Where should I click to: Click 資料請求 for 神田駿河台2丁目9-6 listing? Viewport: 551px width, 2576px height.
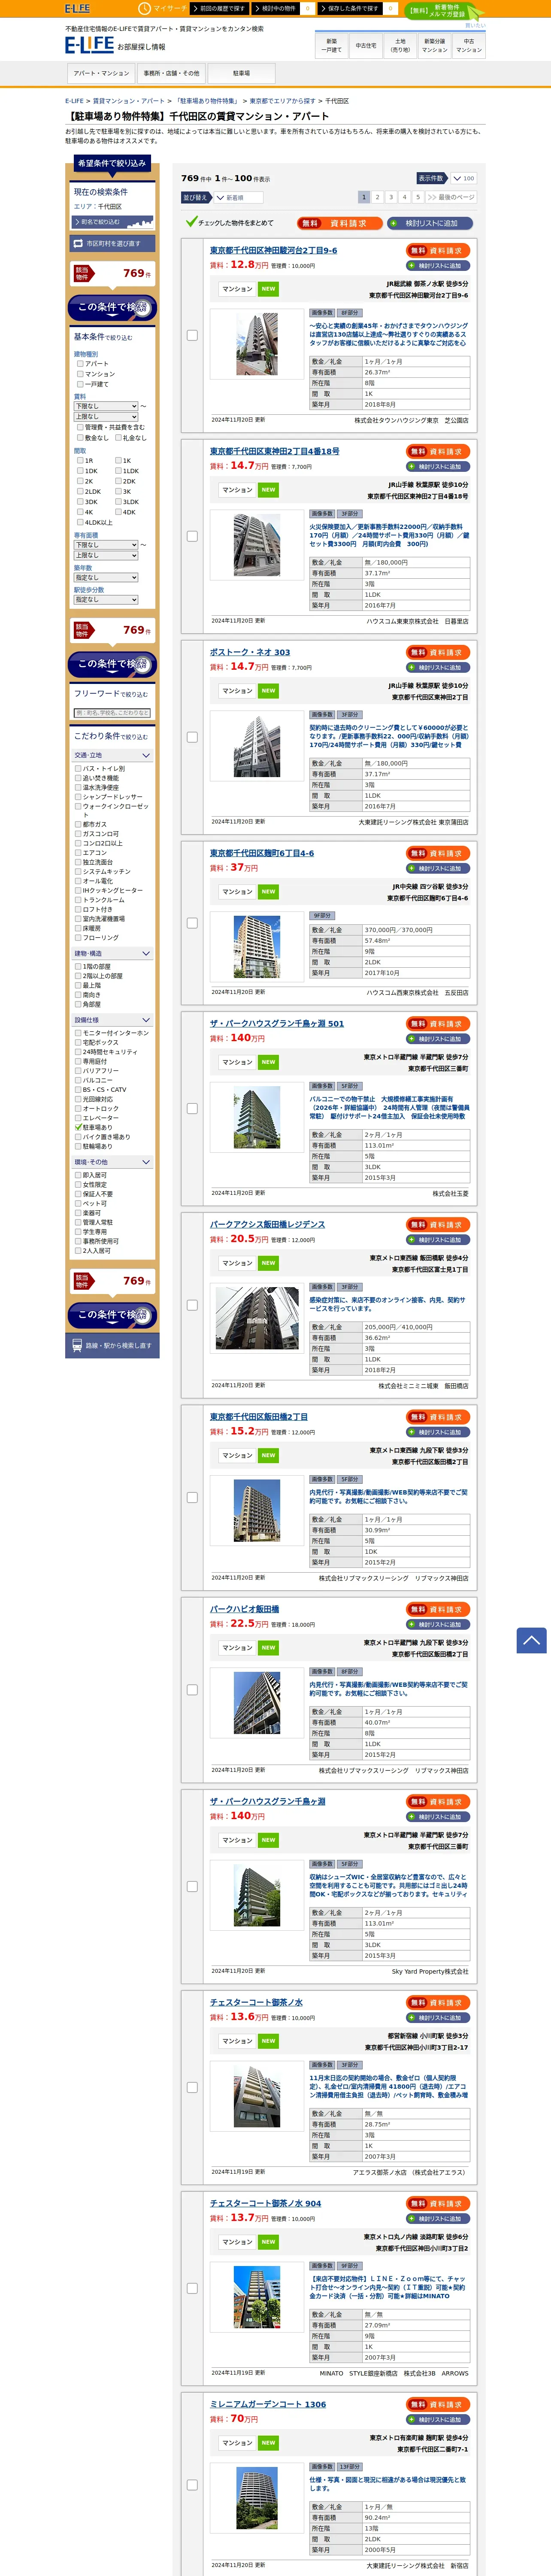point(438,251)
